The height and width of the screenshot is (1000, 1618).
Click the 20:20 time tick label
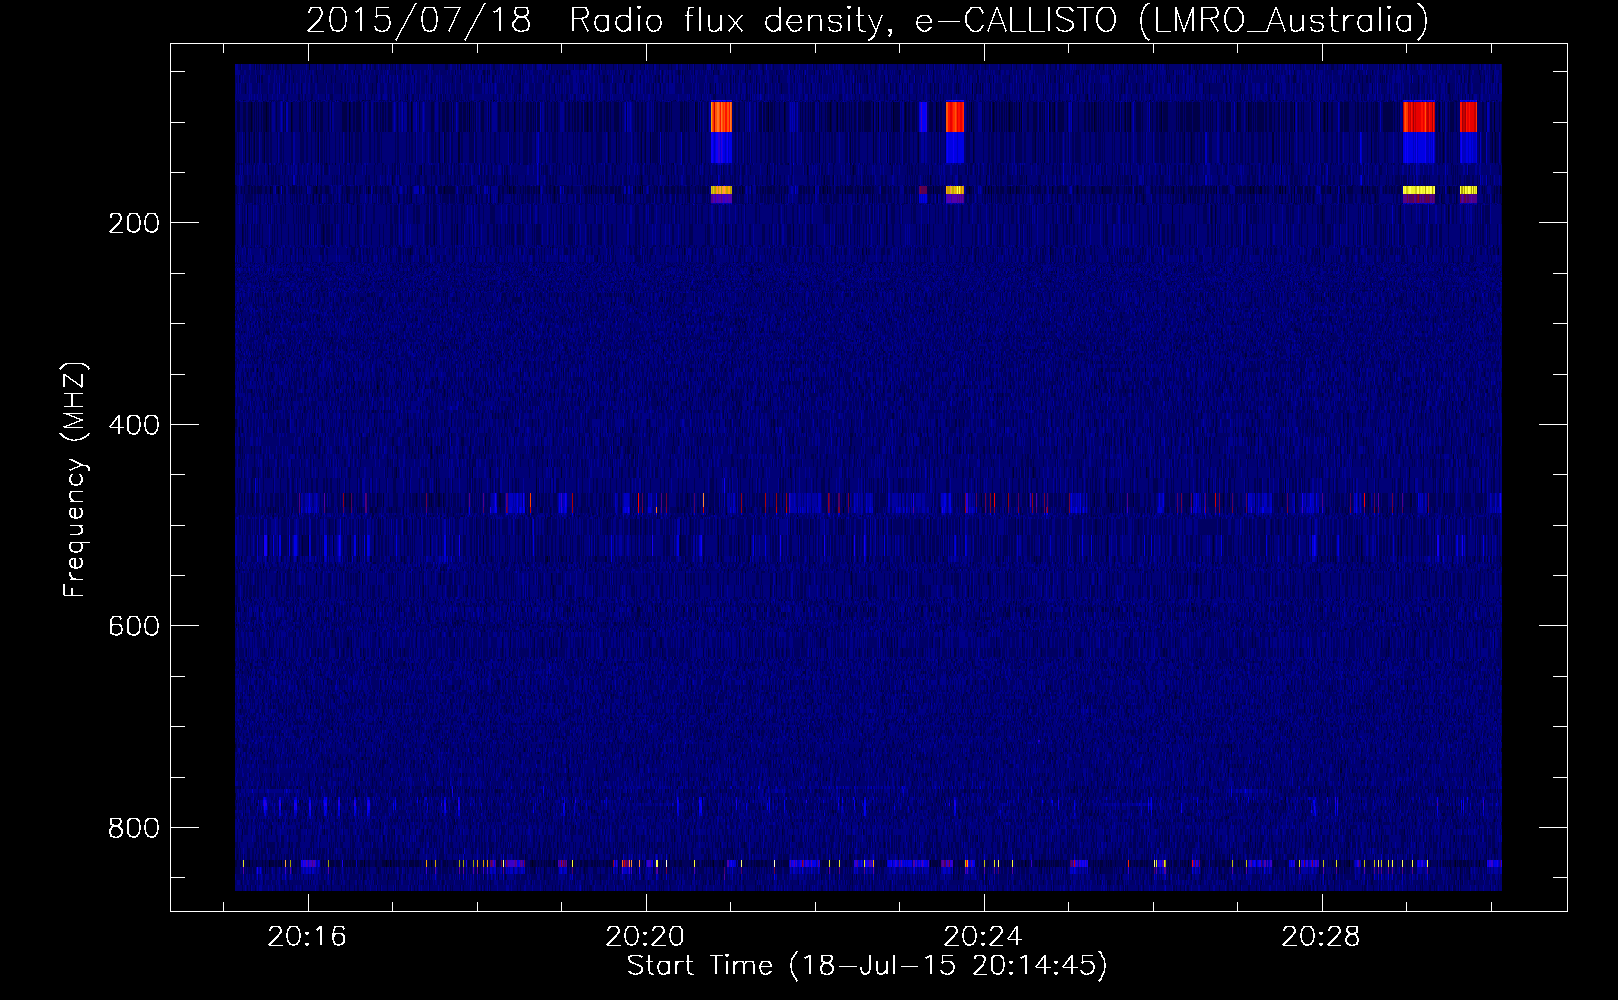(x=645, y=936)
